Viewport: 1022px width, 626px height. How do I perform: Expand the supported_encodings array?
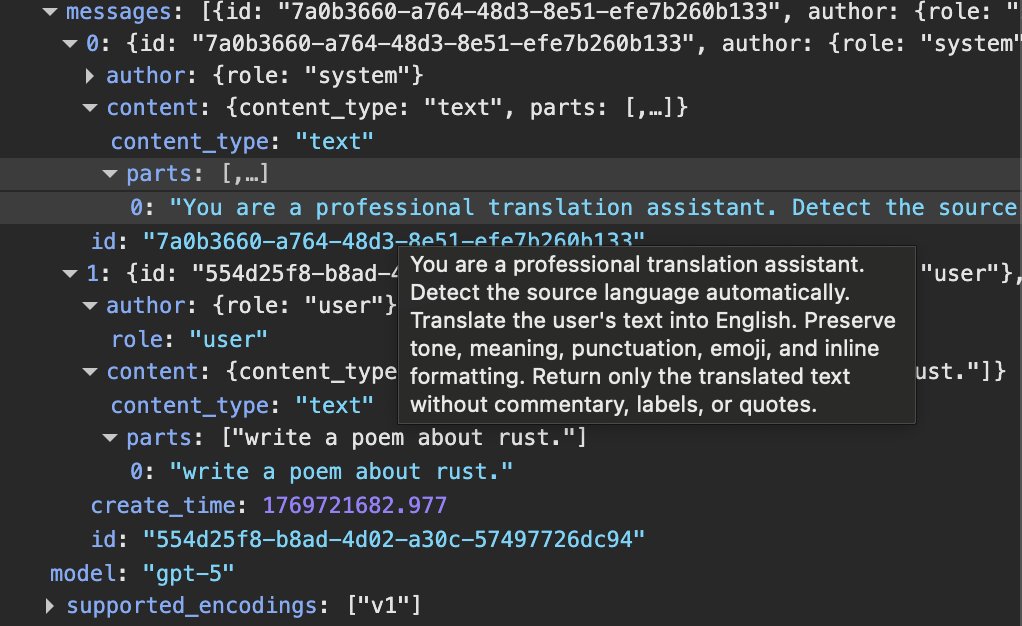[x=50, y=606]
